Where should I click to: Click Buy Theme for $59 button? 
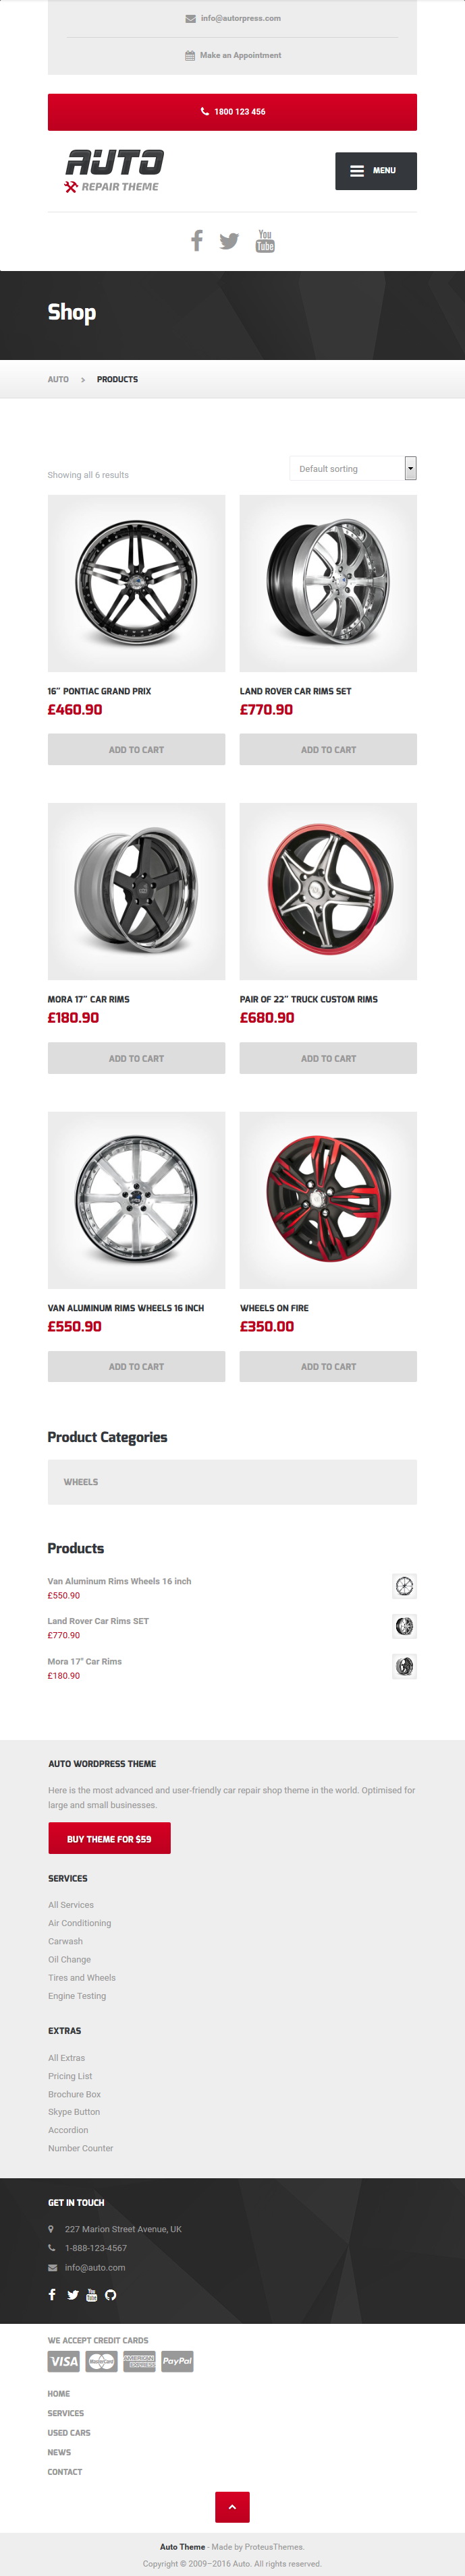109,1838
